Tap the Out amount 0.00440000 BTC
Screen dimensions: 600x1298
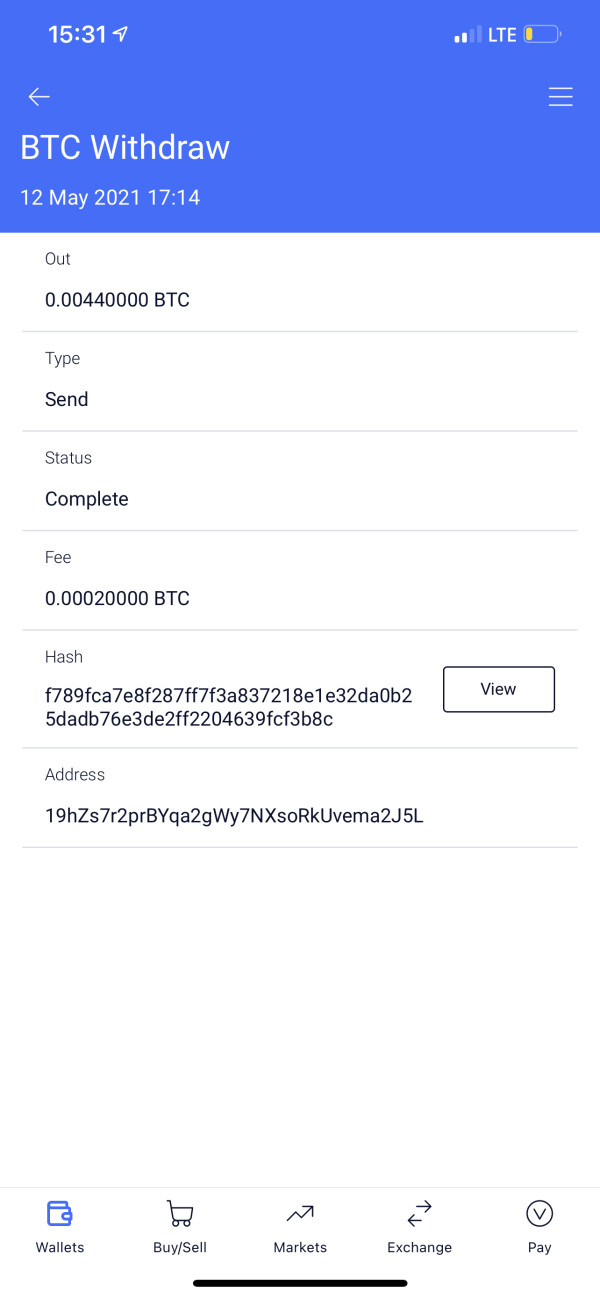click(117, 300)
